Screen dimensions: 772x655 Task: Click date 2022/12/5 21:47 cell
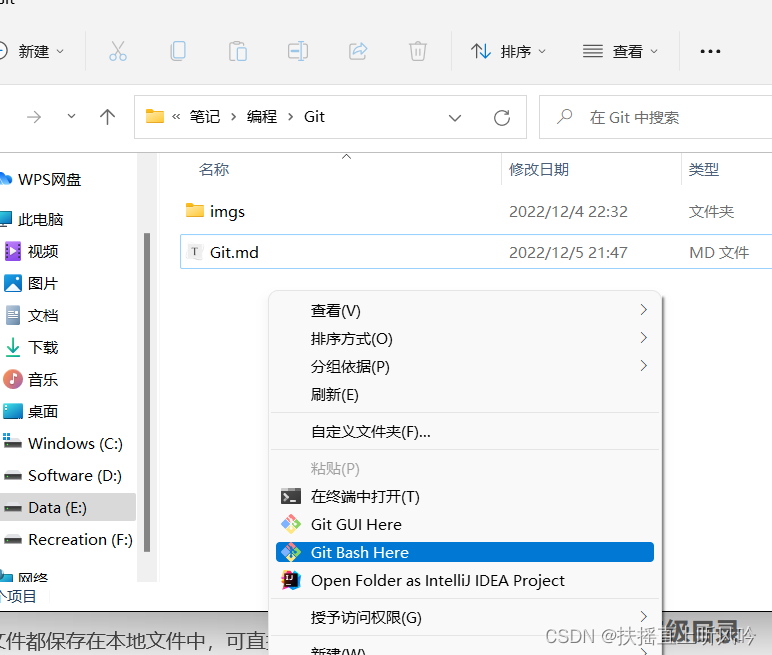point(568,252)
